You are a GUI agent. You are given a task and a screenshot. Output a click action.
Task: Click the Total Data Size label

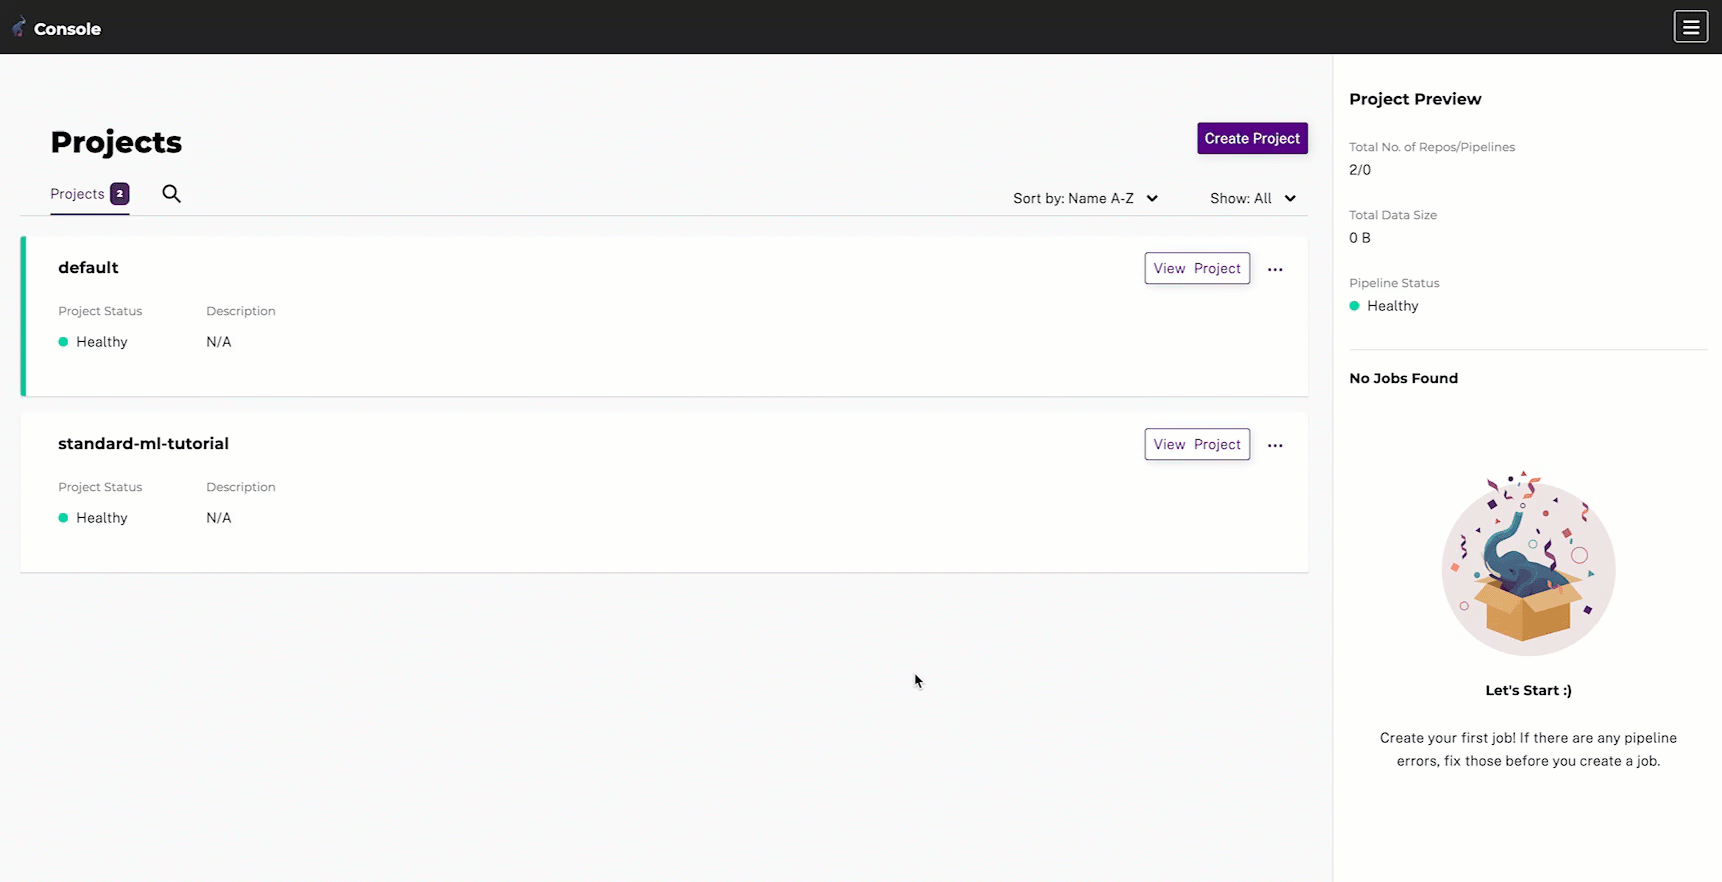tap(1393, 215)
